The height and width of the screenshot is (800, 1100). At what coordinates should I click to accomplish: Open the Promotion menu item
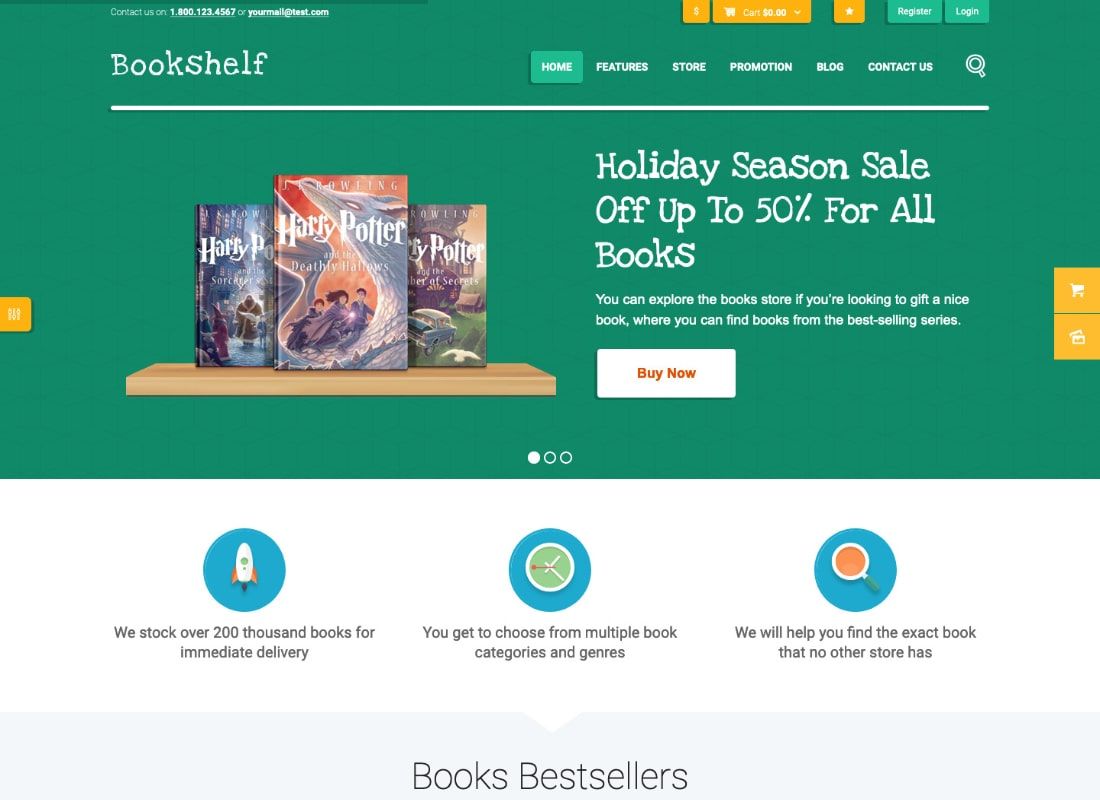760,67
